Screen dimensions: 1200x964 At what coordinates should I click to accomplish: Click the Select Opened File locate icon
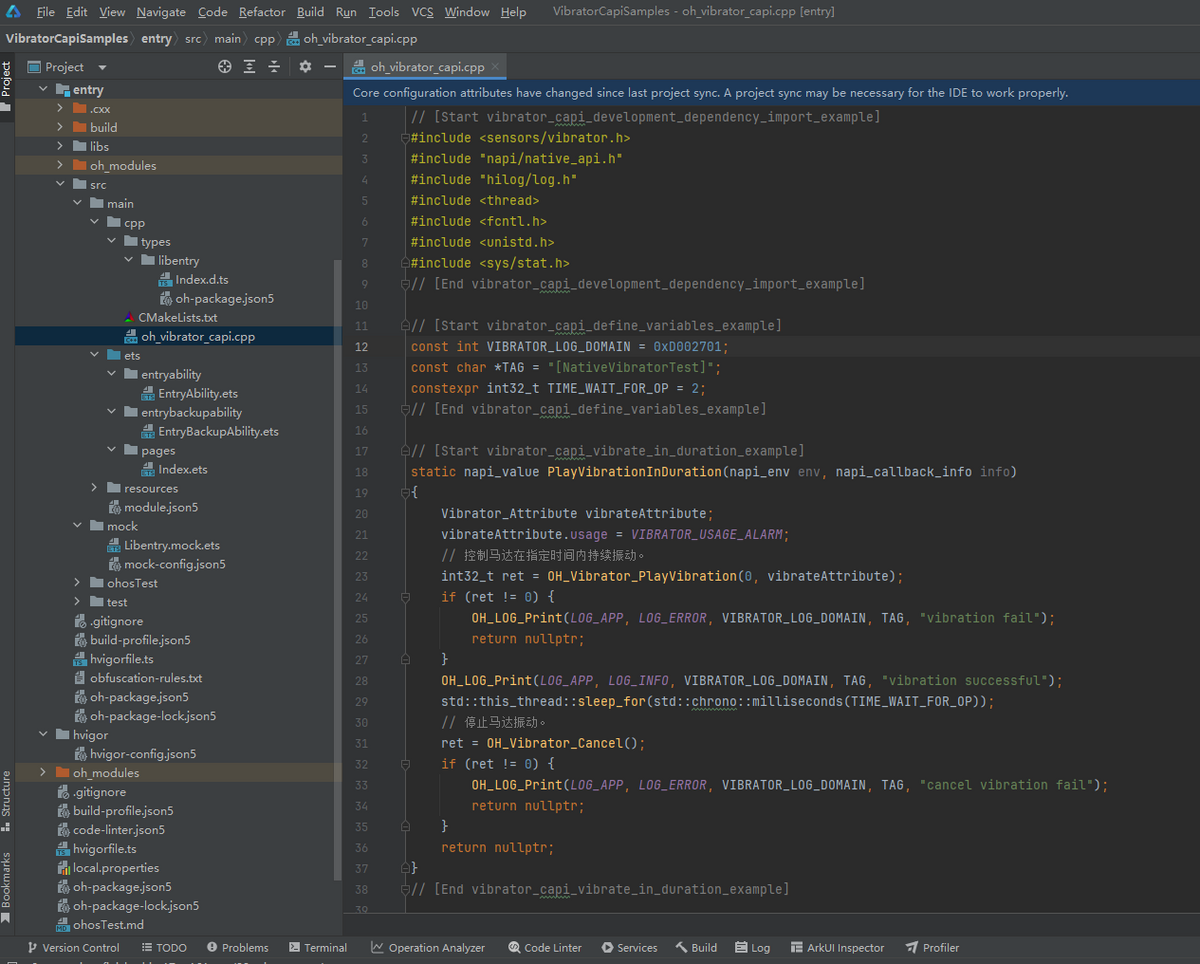pyautogui.click(x=225, y=67)
